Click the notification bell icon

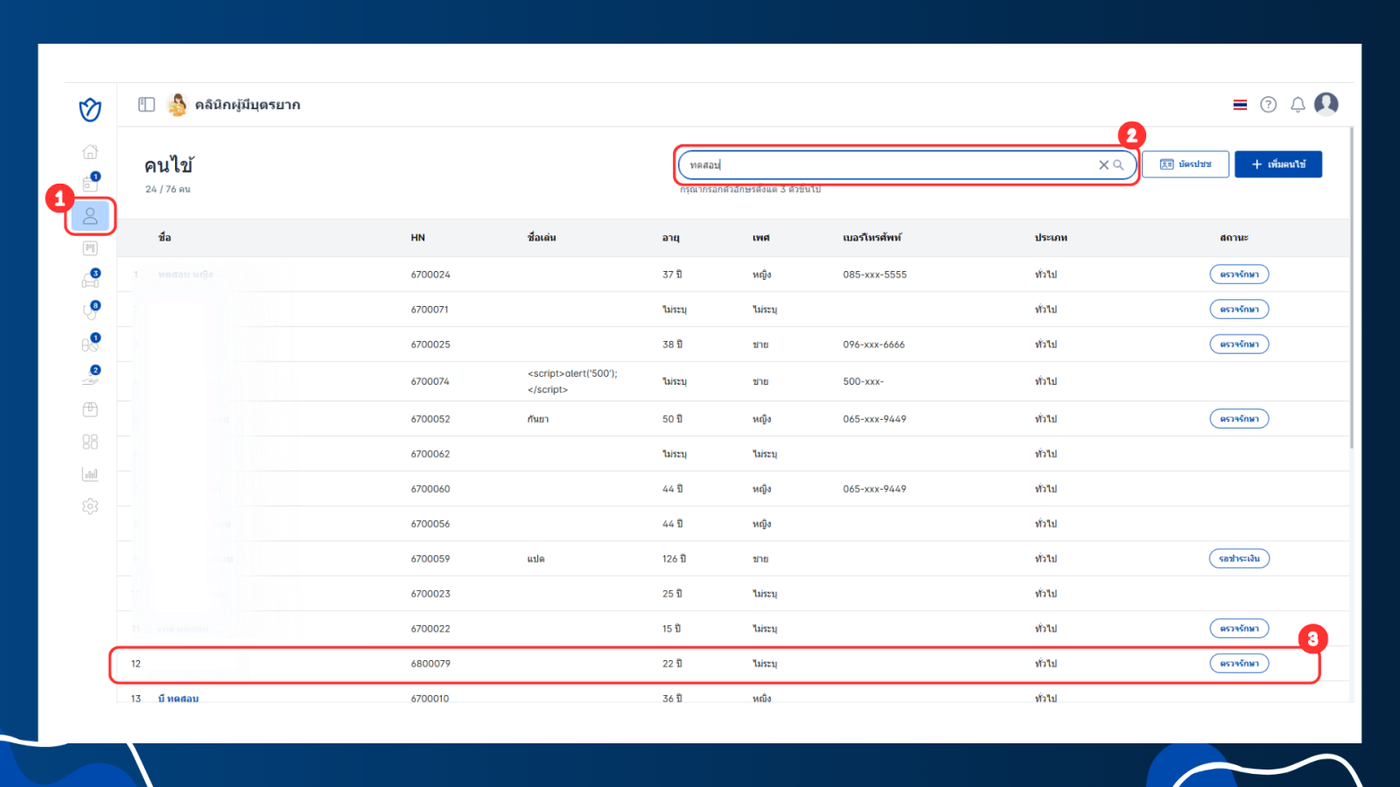pyautogui.click(x=1297, y=105)
